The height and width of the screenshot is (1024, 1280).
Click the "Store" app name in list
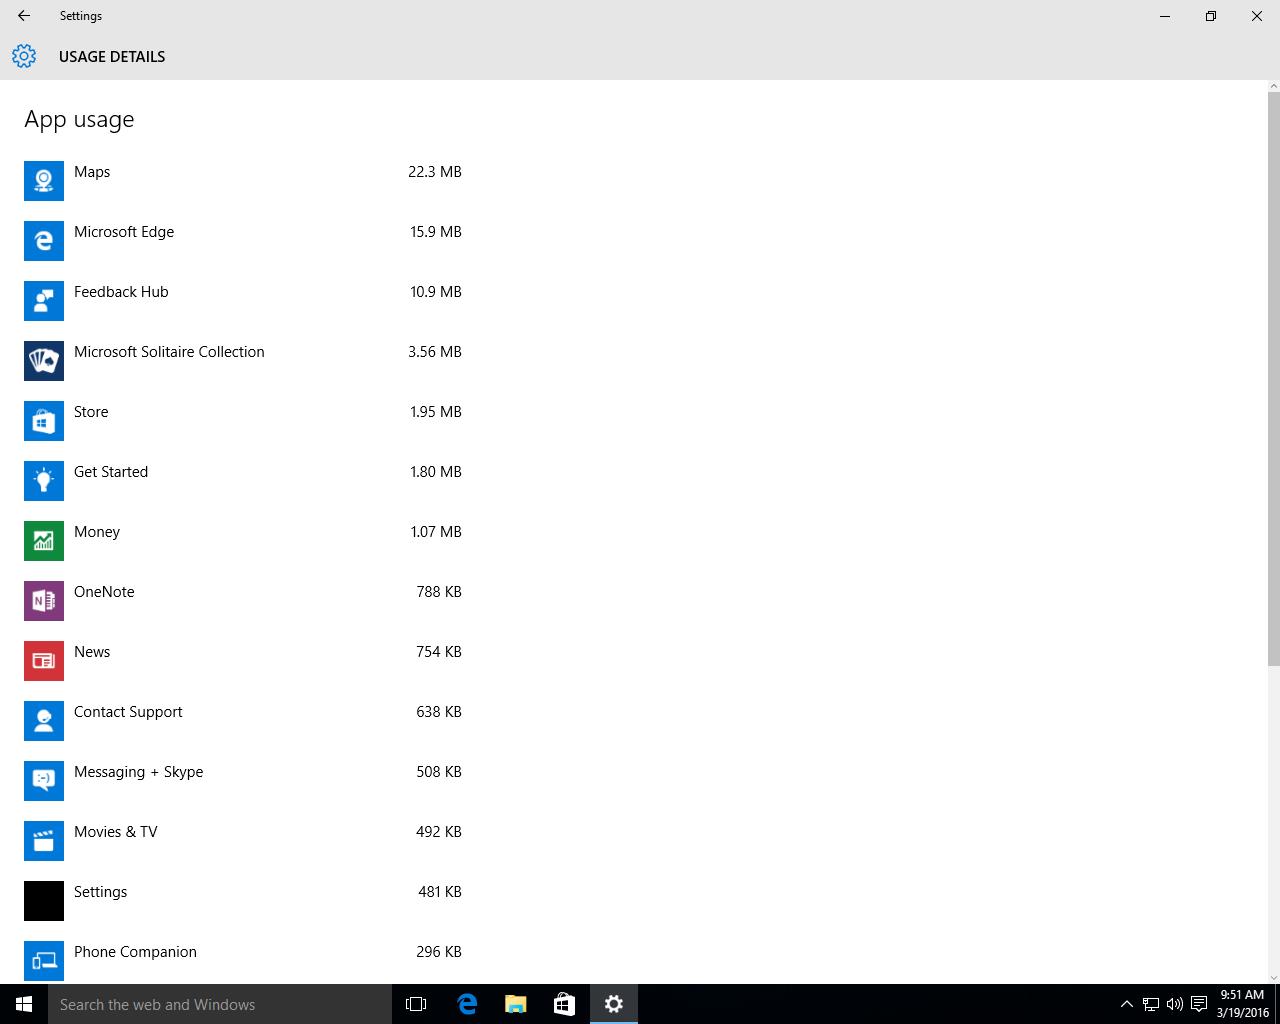pos(91,412)
